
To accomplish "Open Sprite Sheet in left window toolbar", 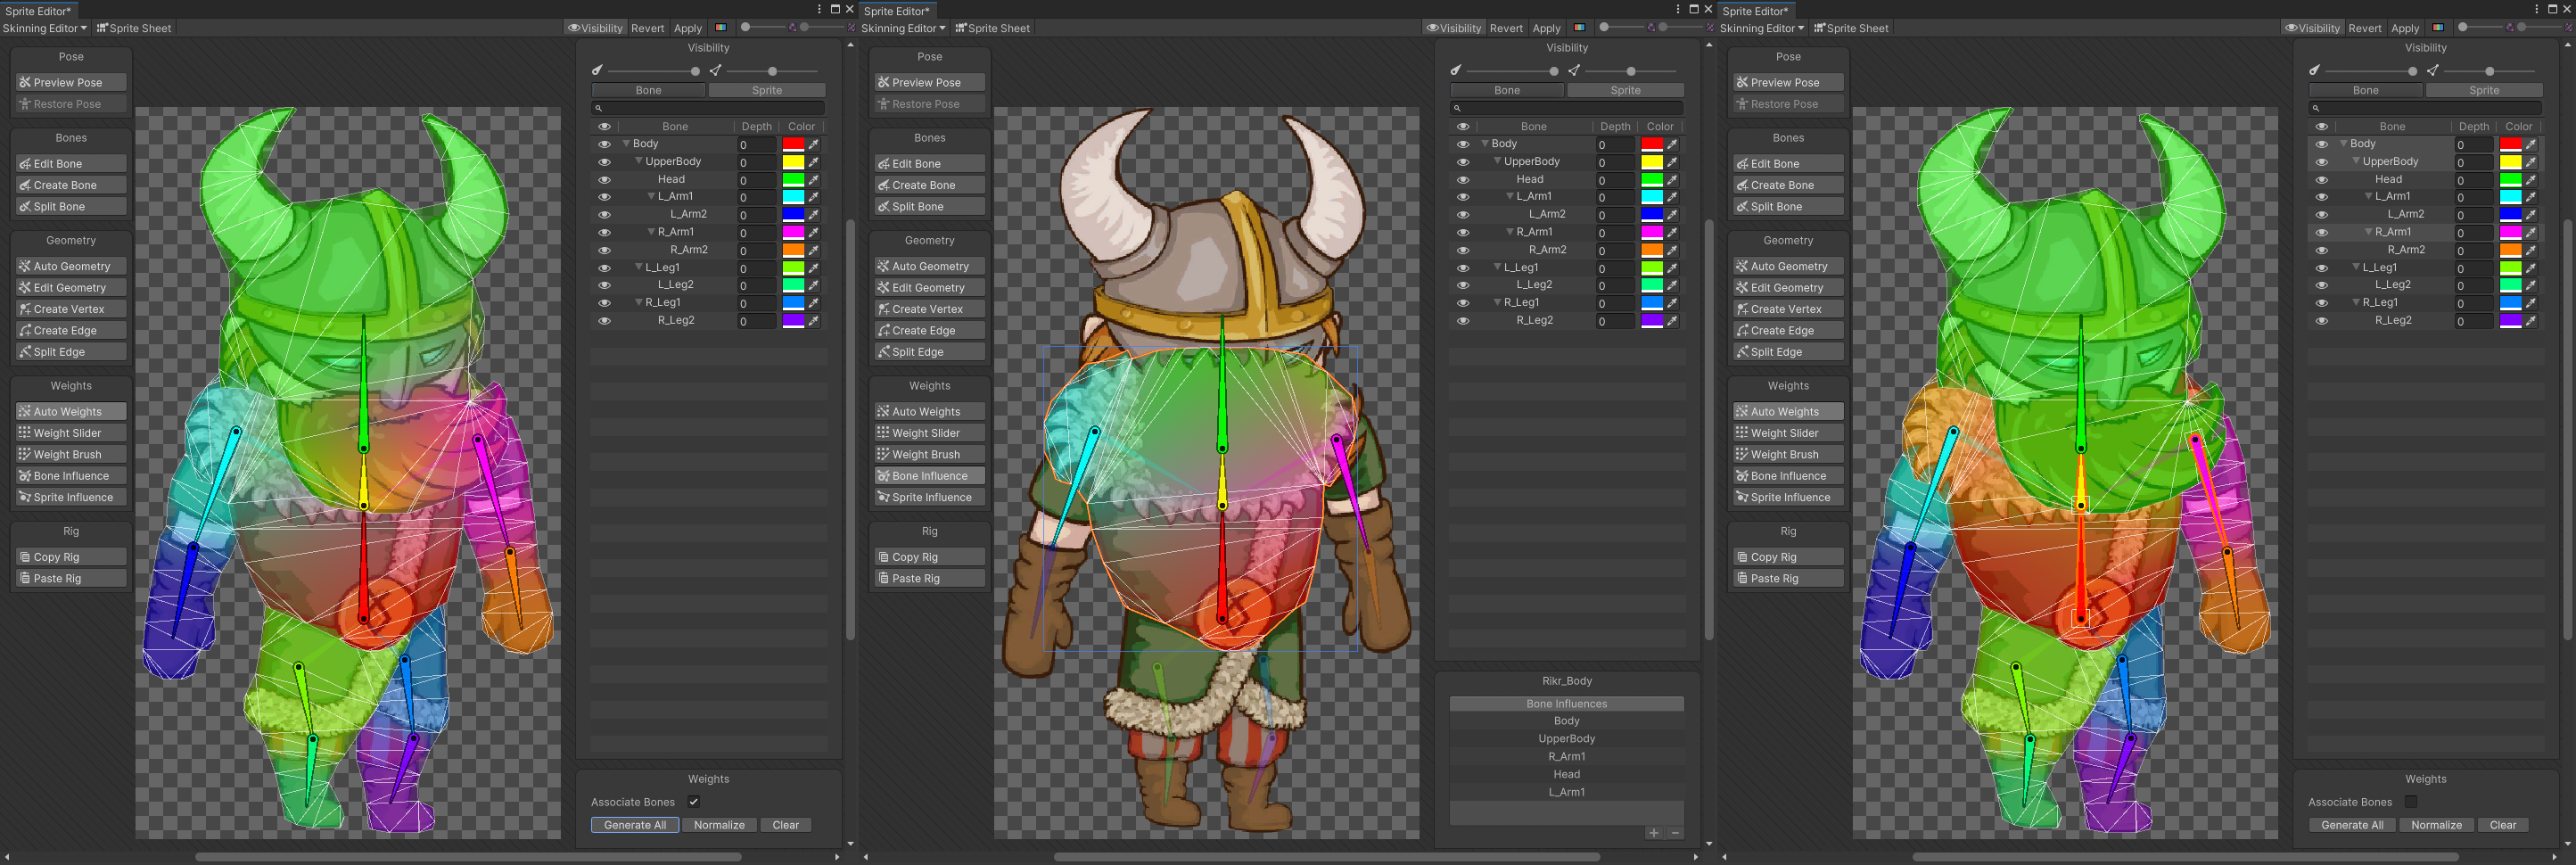I will [134, 28].
